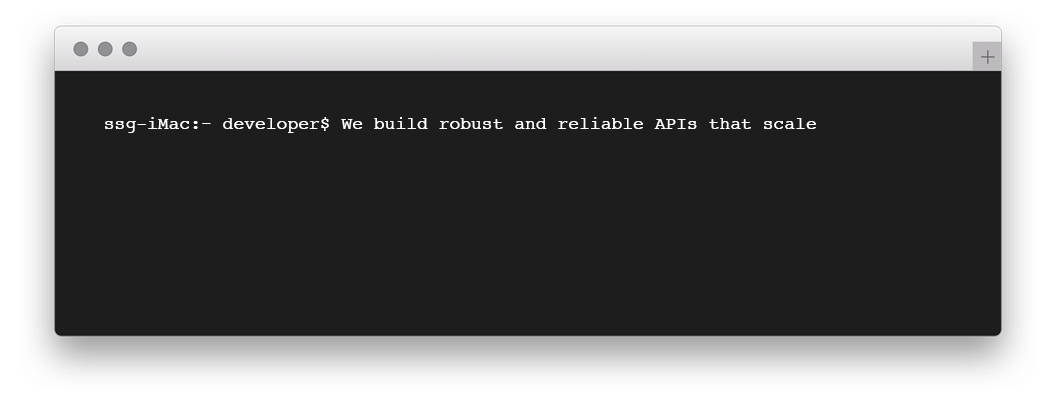Click the terminal window's bottom edge
This screenshot has height=412, width=1056.
tap(527, 336)
